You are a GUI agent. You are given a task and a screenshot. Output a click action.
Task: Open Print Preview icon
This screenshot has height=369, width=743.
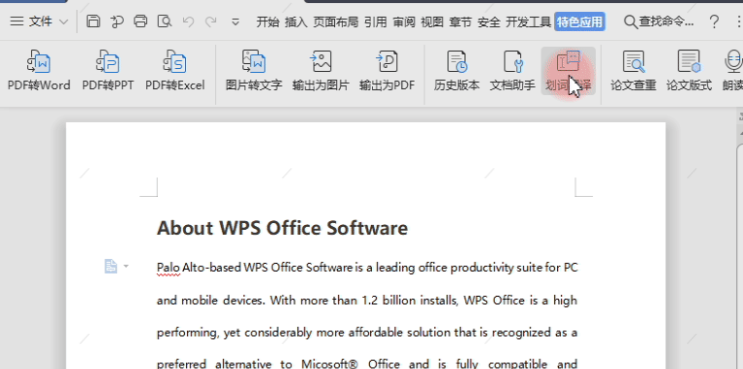click(164, 21)
